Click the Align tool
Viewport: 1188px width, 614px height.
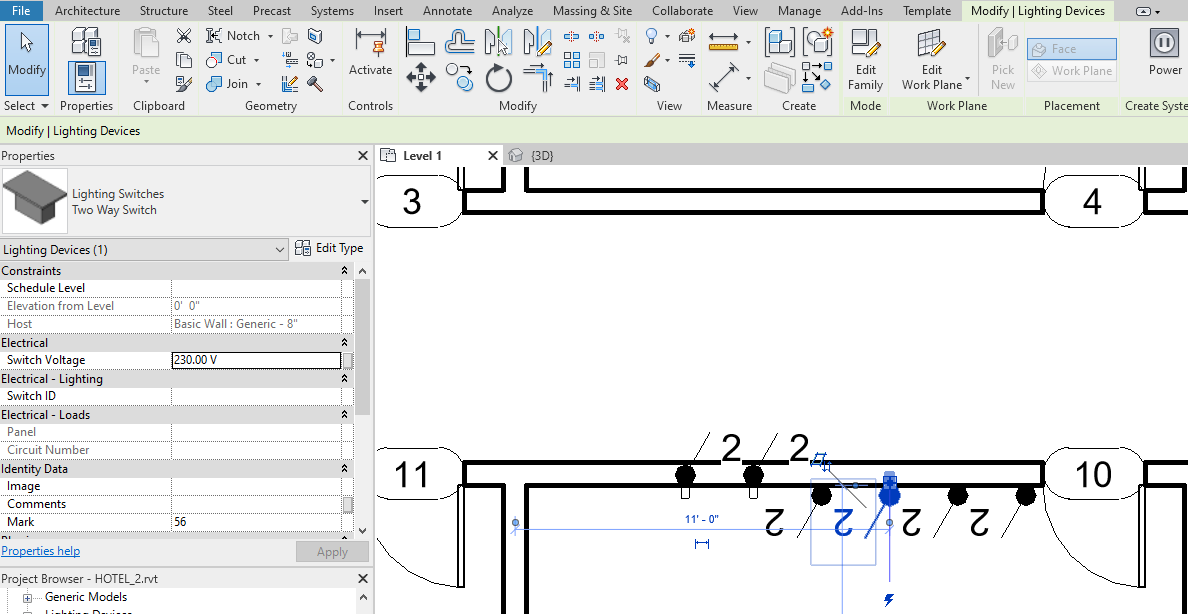pos(420,41)
